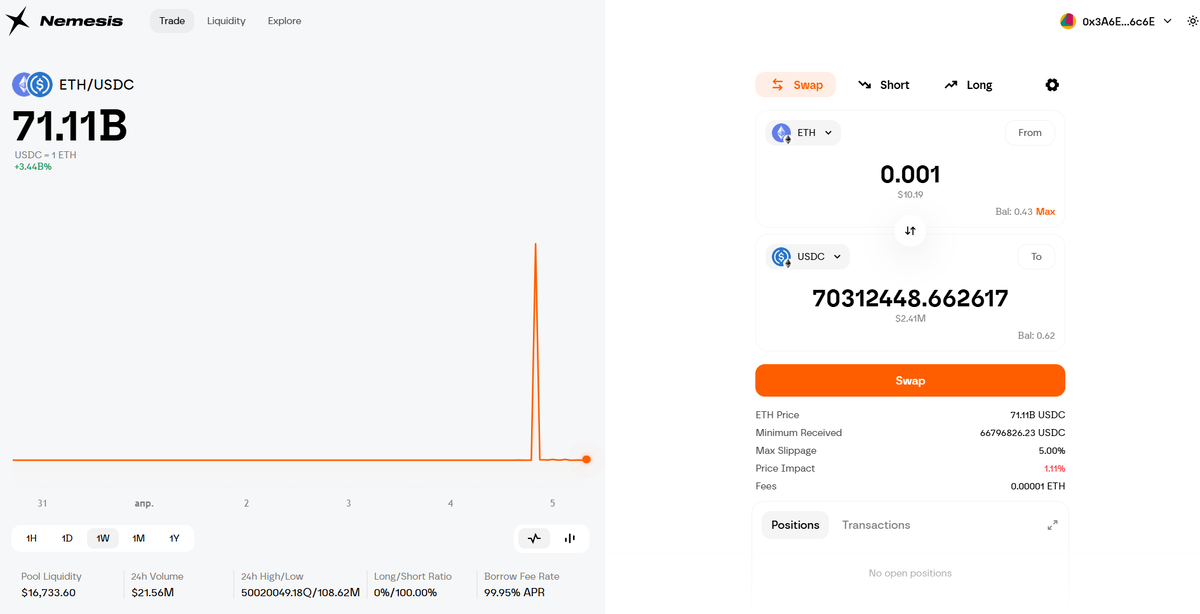Select the 1D chart timeframe
Screen dimensions: 1200x614
tap(67, 538)
